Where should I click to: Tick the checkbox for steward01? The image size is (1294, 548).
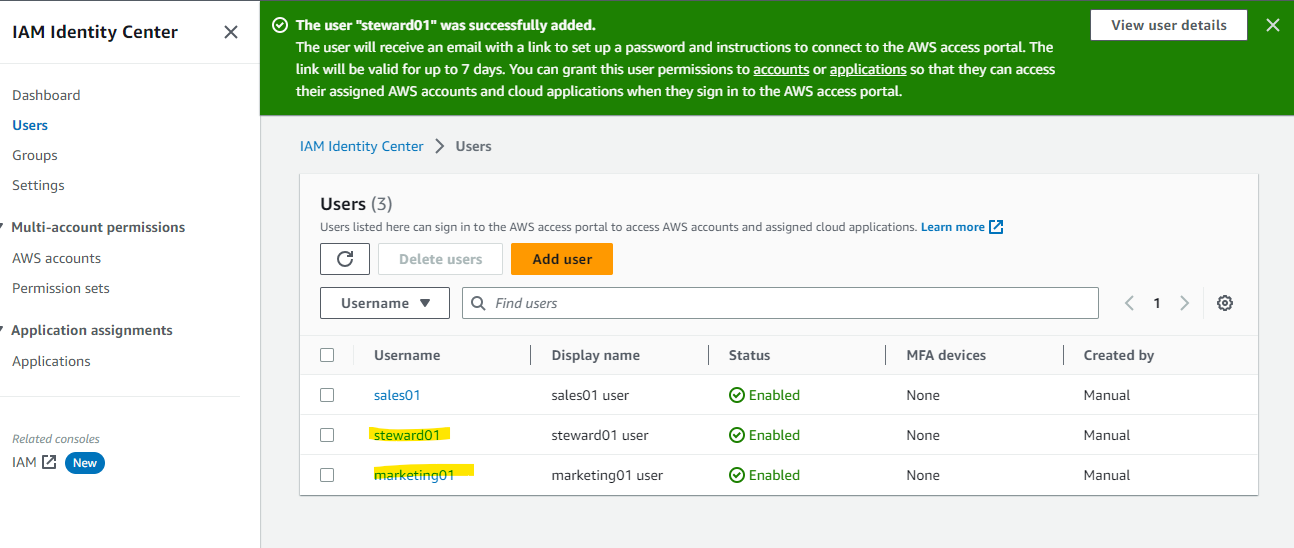point(327,435)
